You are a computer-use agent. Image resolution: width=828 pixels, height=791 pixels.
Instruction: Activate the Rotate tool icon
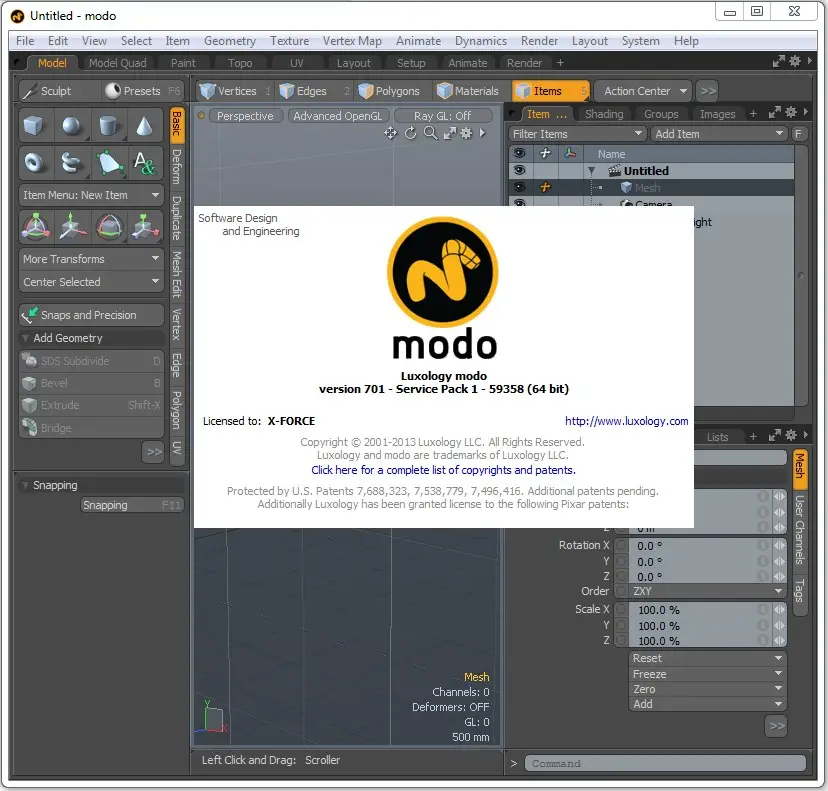[x=108, y=227]
